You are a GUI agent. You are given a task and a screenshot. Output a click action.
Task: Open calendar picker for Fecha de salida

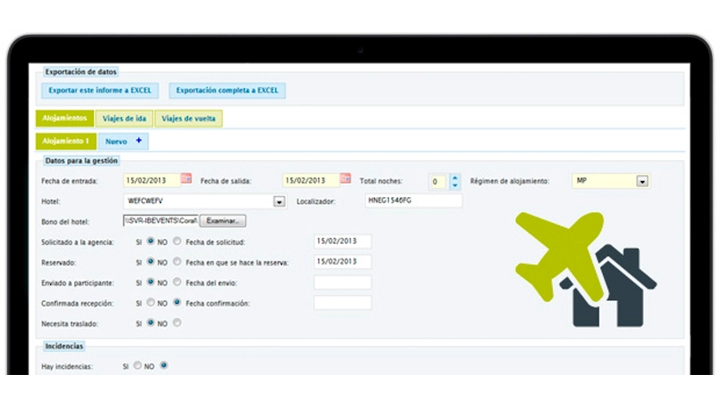point(345,179)
